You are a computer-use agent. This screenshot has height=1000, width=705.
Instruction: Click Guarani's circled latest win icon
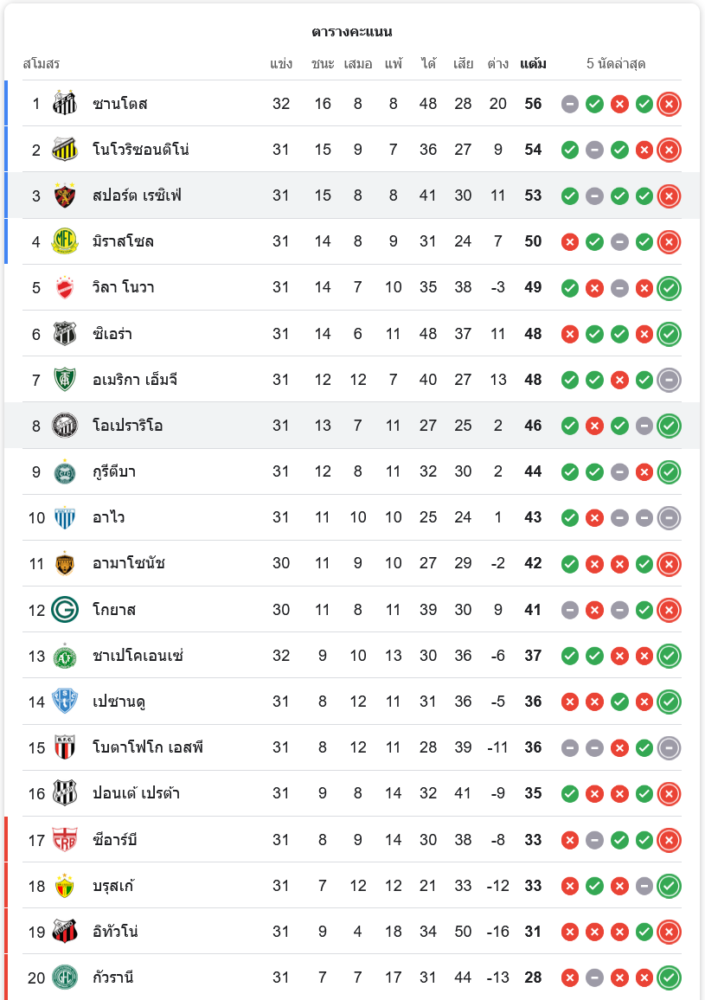(x=669, y=977)
